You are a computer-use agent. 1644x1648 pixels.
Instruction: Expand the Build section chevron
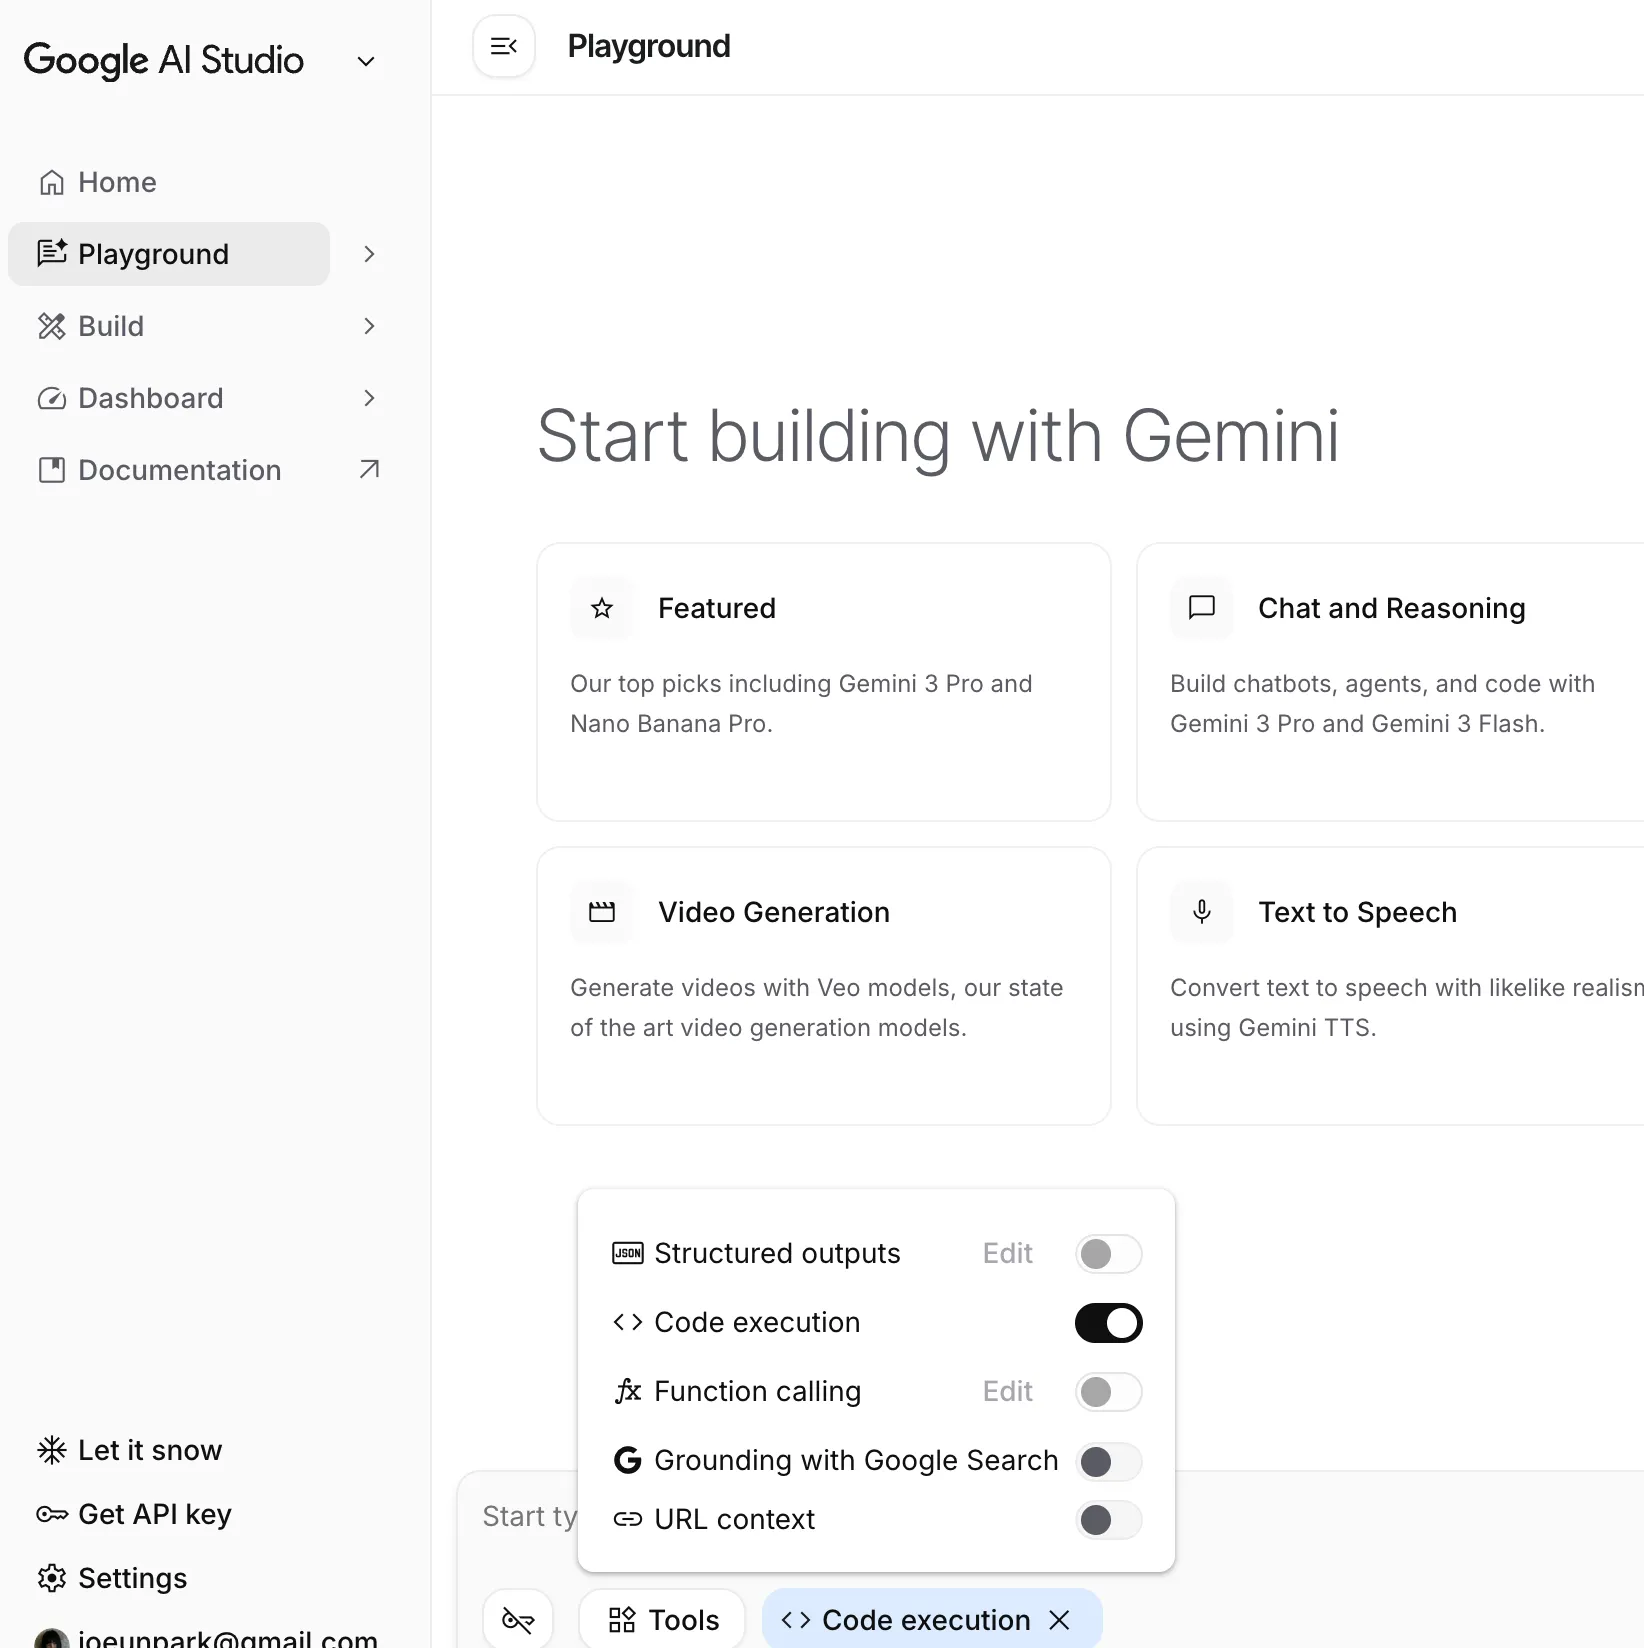369,326
